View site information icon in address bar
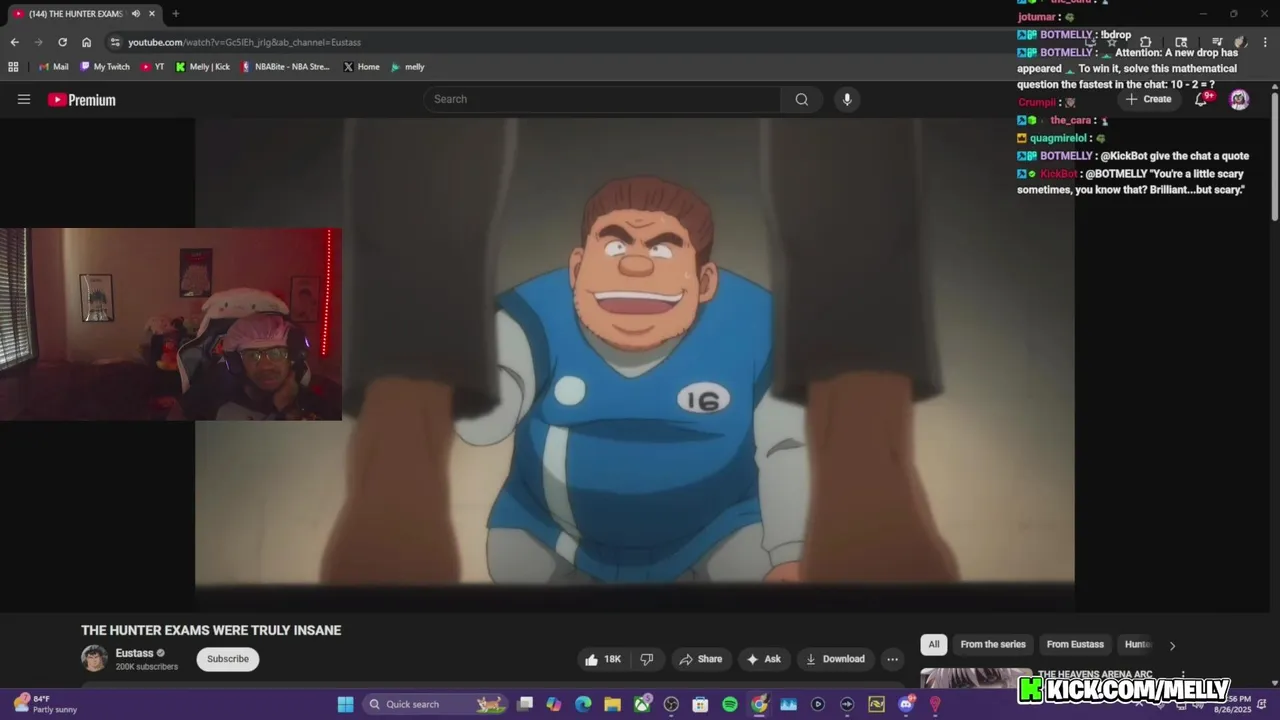This screenshot has height=720, width=1280. coord(115,42)
